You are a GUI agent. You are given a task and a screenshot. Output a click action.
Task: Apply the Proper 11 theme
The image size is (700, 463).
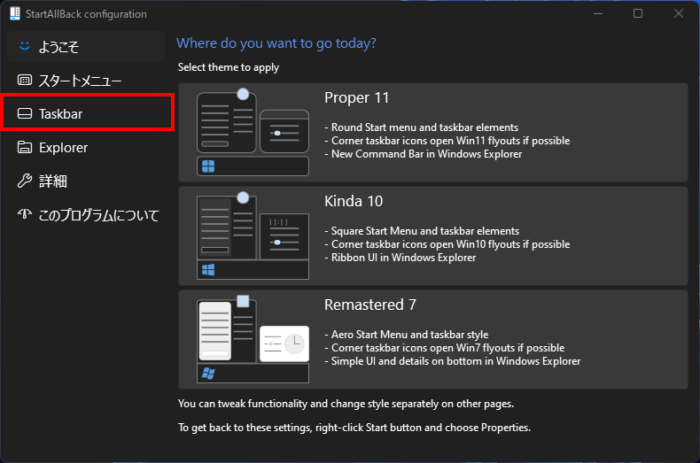(433, 132)
